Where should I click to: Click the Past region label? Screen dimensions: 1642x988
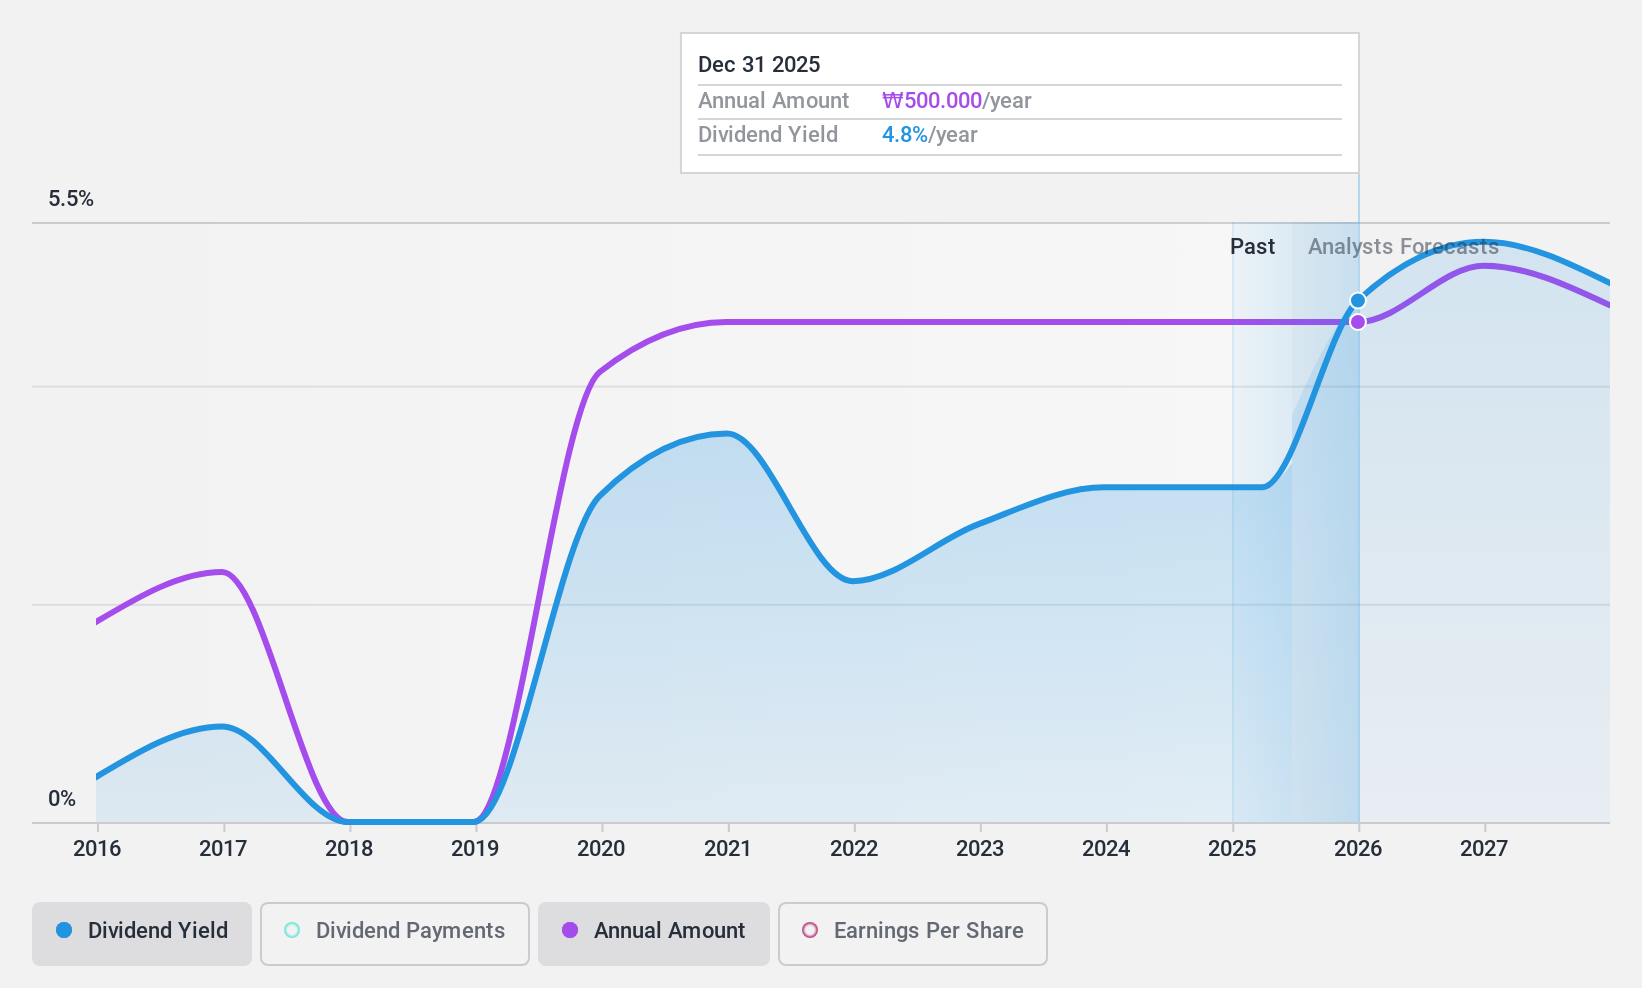point(1252,247)
